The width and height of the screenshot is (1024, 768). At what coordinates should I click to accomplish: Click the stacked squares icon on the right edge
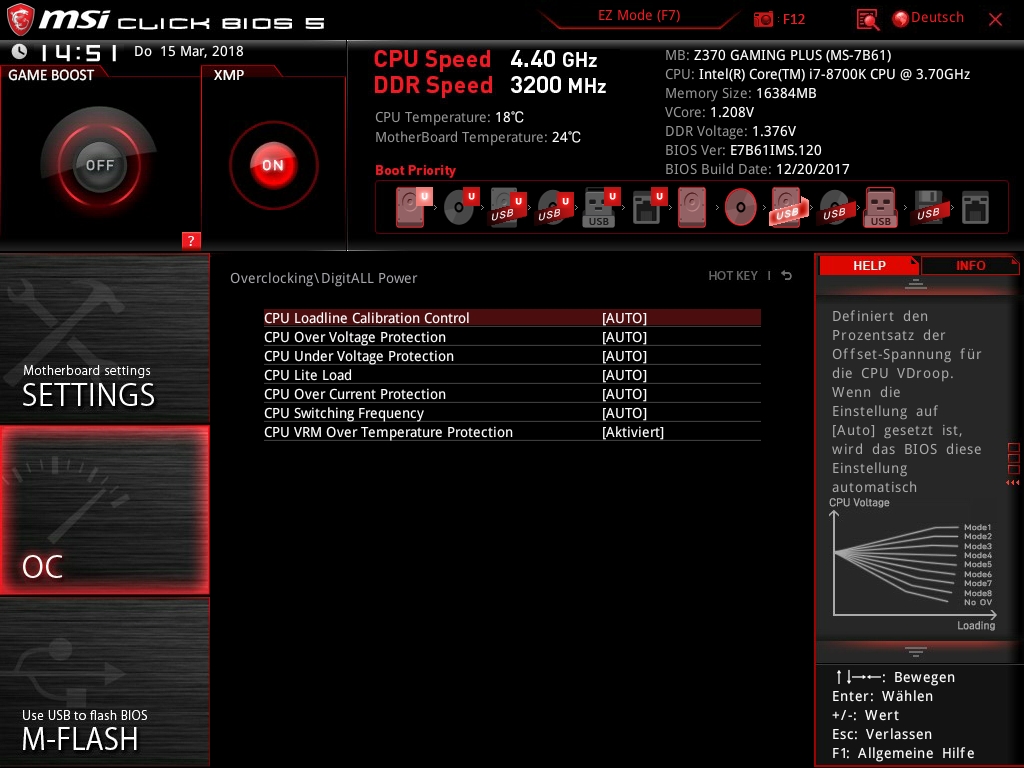pyautogui.click(x=1014, y=458)
